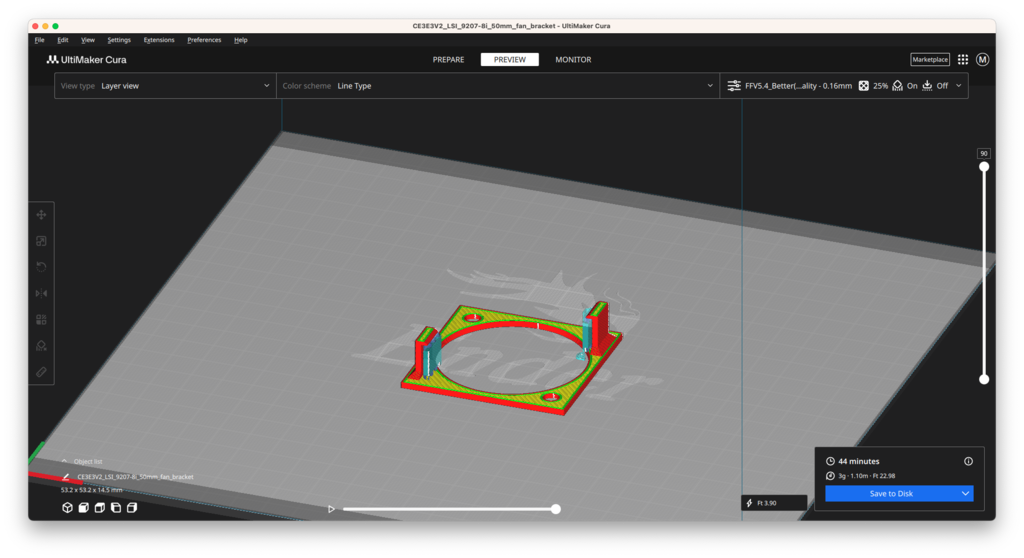This screenshot has width=1024, height=558.
Task: Click the print settings sliders icon
Action: click(734, 86)
